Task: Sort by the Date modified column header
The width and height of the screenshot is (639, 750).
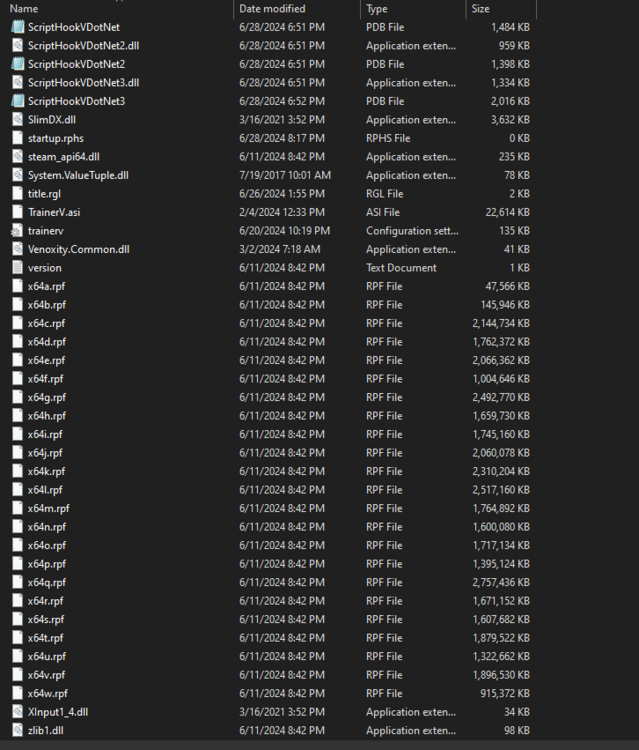Action: click(x=272, y=9)
